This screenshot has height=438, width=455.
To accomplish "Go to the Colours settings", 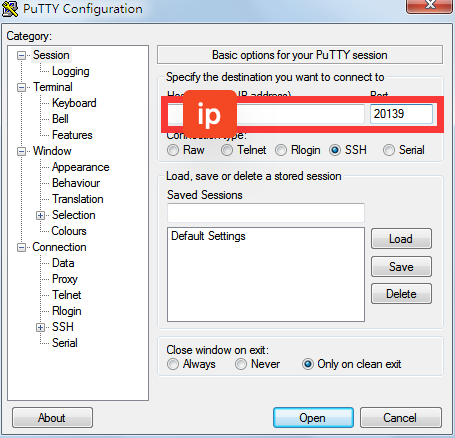I will click(x=69, y=231).
